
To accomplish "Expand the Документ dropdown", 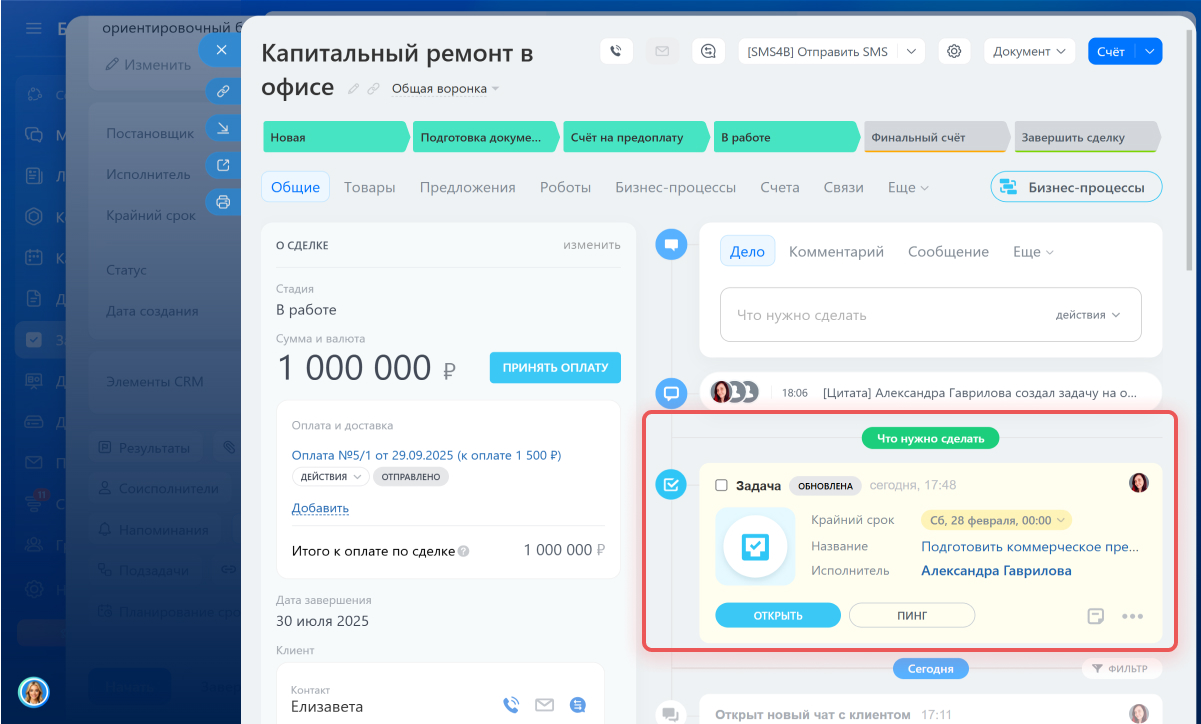I will [1029, 51].
